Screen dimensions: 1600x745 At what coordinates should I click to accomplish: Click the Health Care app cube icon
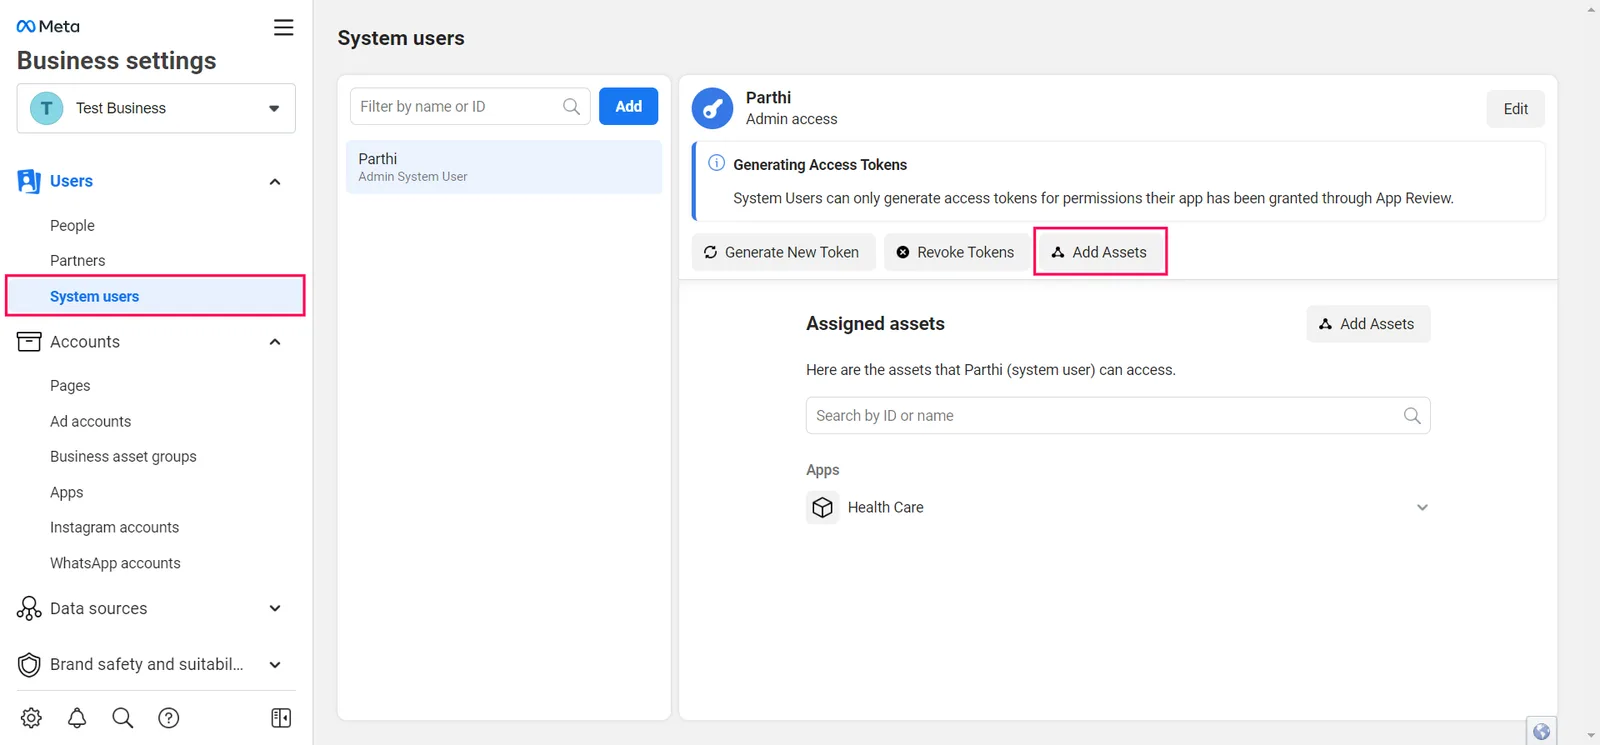(x=823, y=508)
